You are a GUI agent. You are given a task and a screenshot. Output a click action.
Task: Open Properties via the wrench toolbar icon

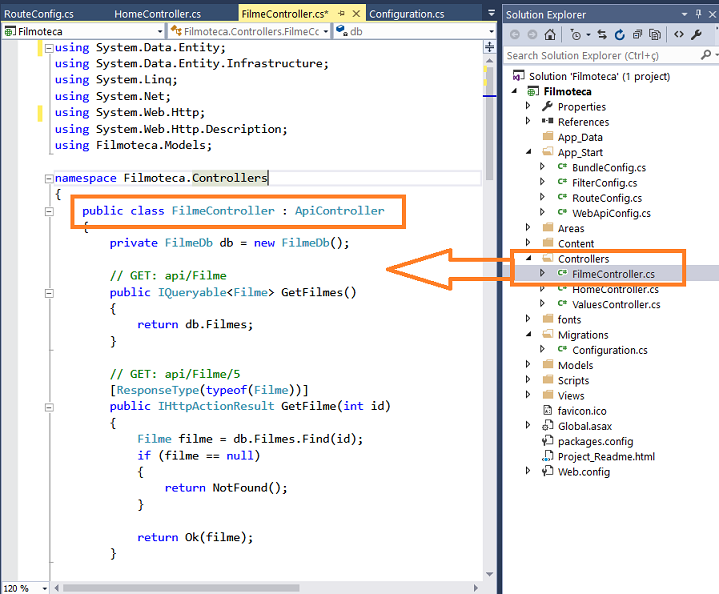pyautogui.click(x=697, y=35)
